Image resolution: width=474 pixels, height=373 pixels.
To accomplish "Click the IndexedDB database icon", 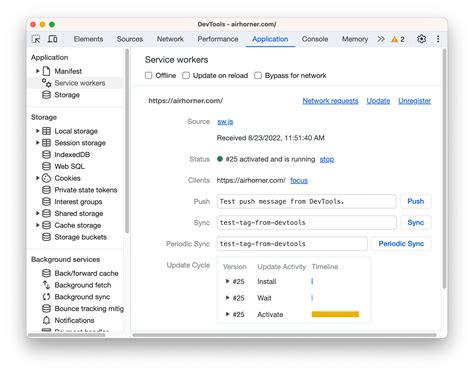I will (46, 154).
